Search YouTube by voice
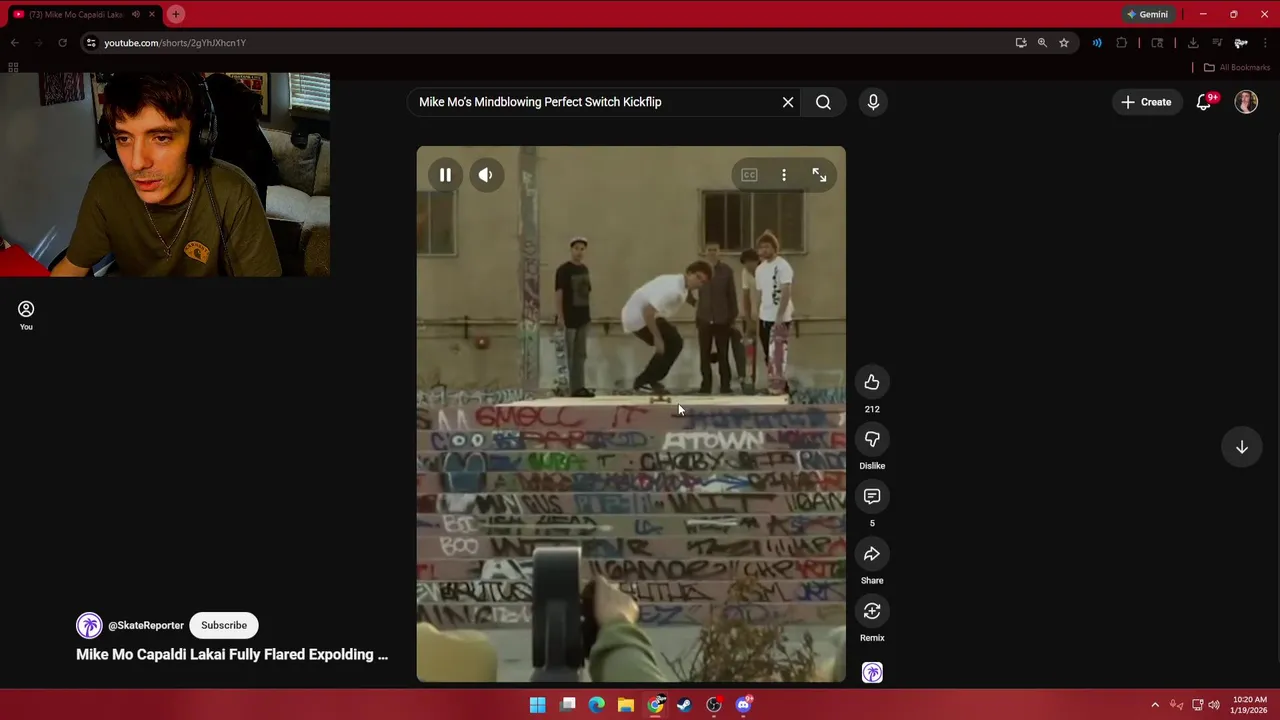Image resolution: width=1280 pixels, height=720 pixels. (873, 102)
